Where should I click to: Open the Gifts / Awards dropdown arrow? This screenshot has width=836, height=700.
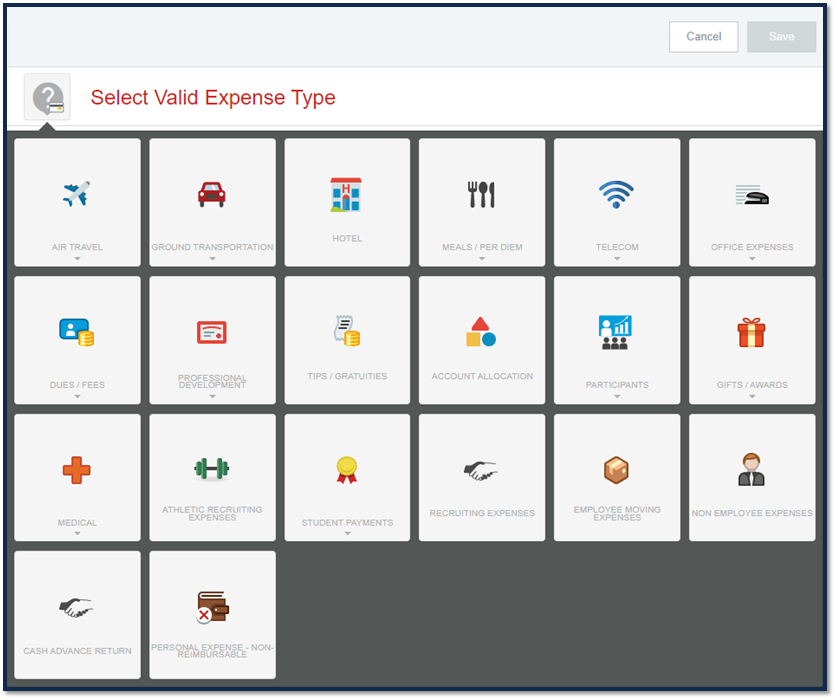coord(752,396)
